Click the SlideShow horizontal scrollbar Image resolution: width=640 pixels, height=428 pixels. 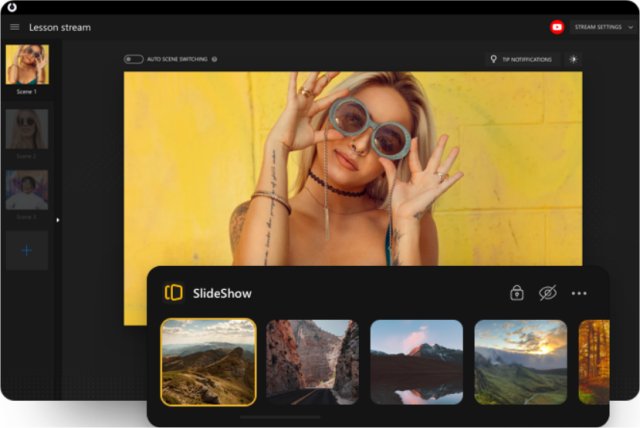coord(280,417)
